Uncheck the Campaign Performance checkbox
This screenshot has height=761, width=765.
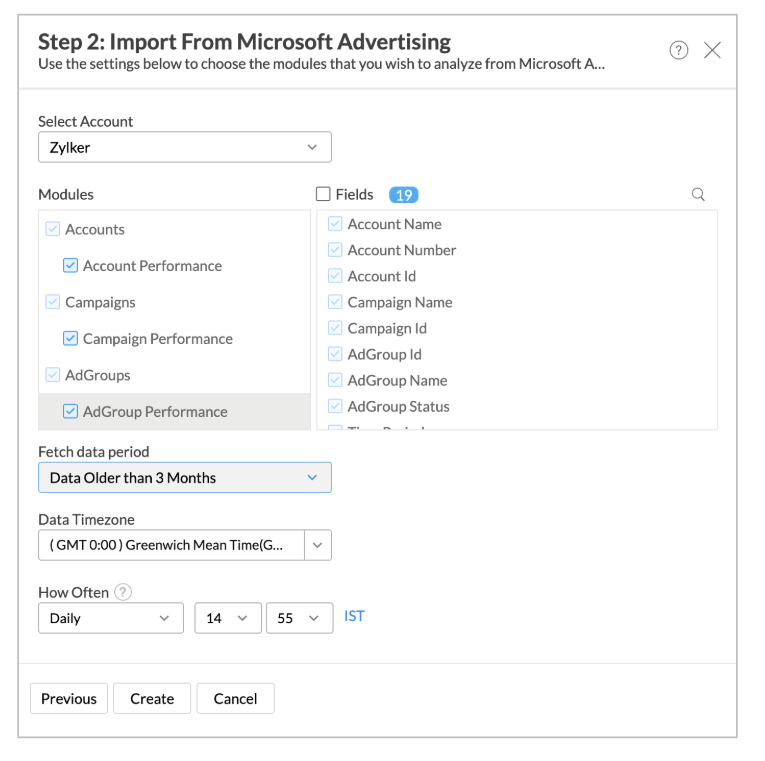tap(70, 338)
